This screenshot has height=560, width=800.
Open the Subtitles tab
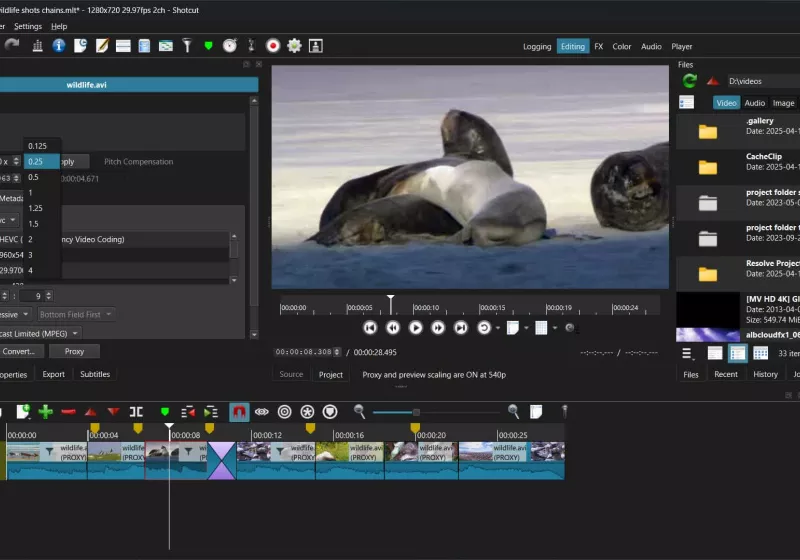point(95,374)
